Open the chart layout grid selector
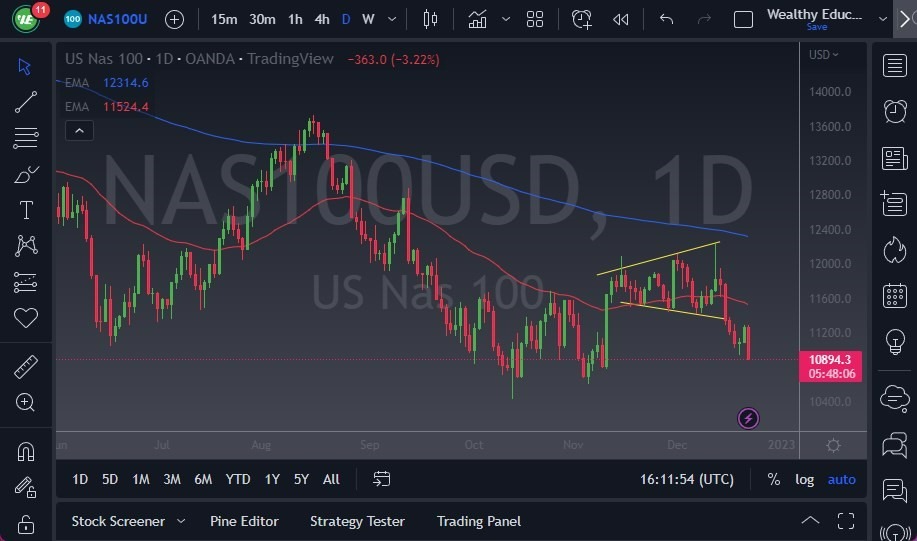Viewport: 917px width, 541px height. pos(535,19)
